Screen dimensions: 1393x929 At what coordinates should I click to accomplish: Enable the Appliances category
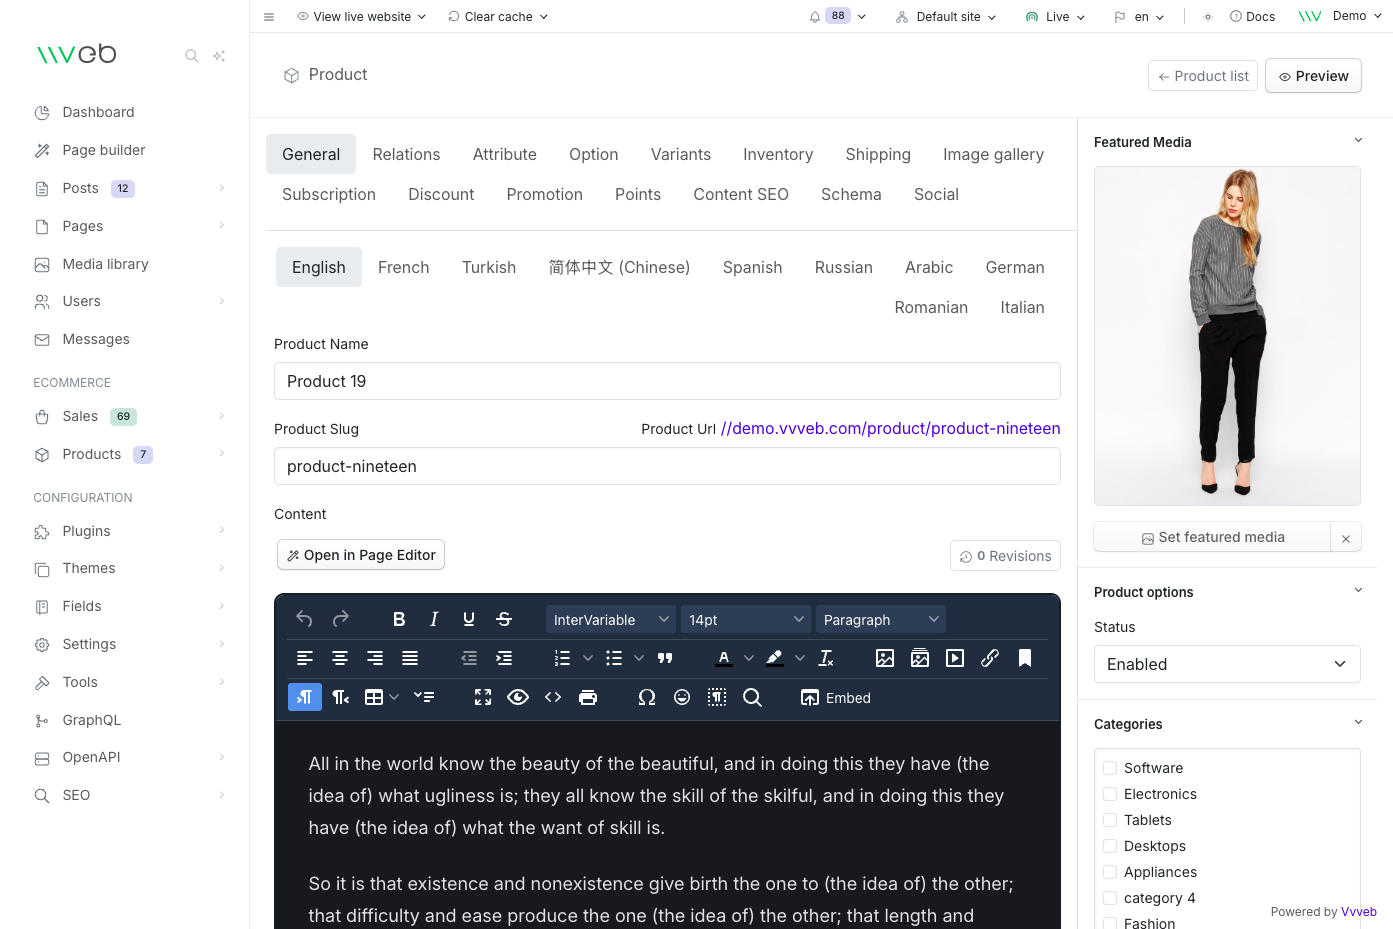[x=1110, y=872]
